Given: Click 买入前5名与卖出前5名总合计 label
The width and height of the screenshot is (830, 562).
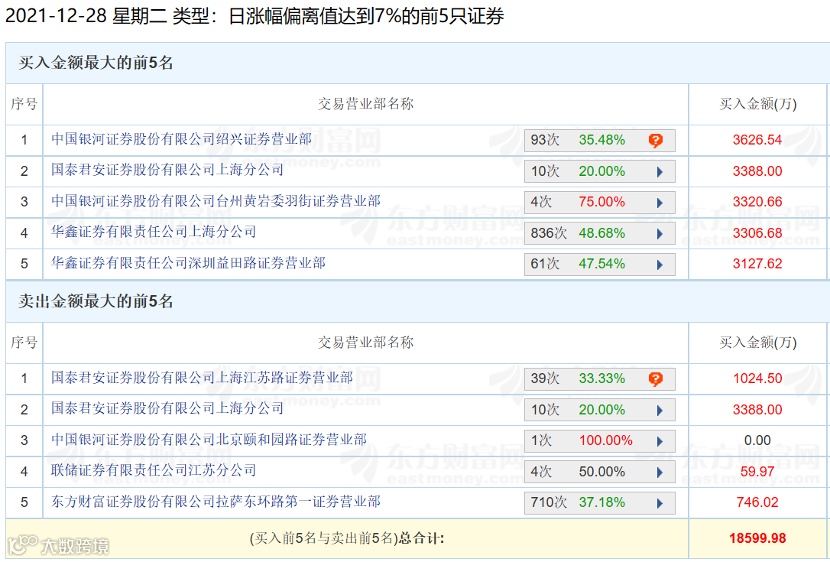Looking at the screenshot, I should point(347,539).
